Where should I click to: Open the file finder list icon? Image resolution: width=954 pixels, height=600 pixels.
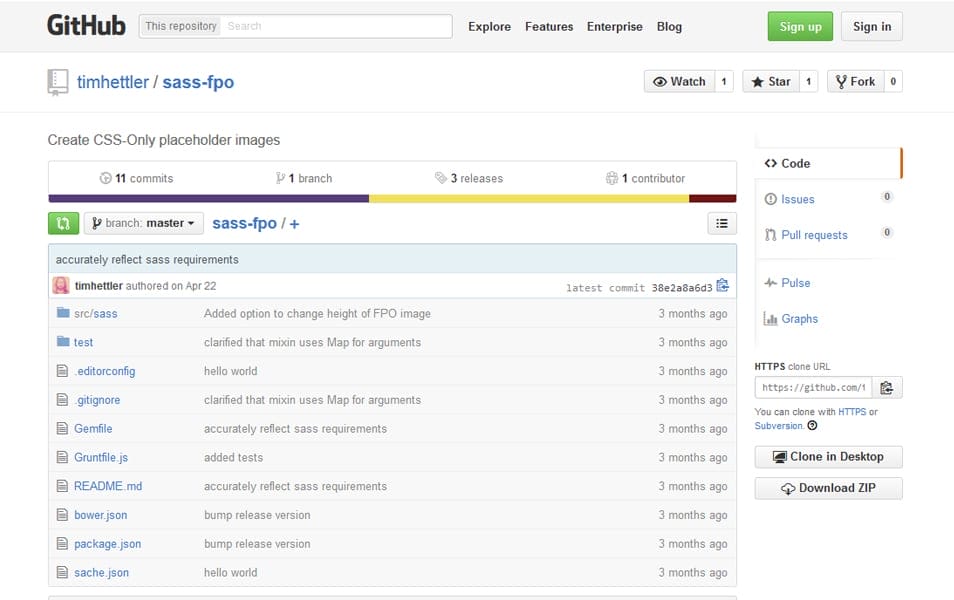point(722,223)
